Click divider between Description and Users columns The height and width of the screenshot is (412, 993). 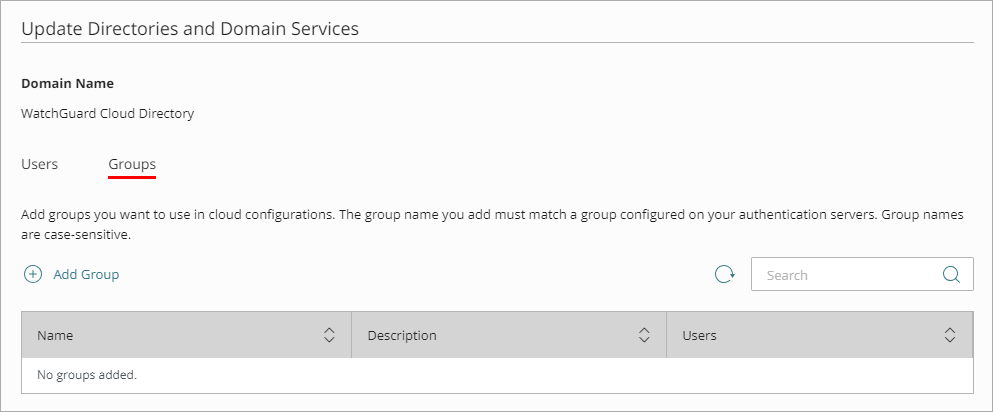[x=666, y=336]
